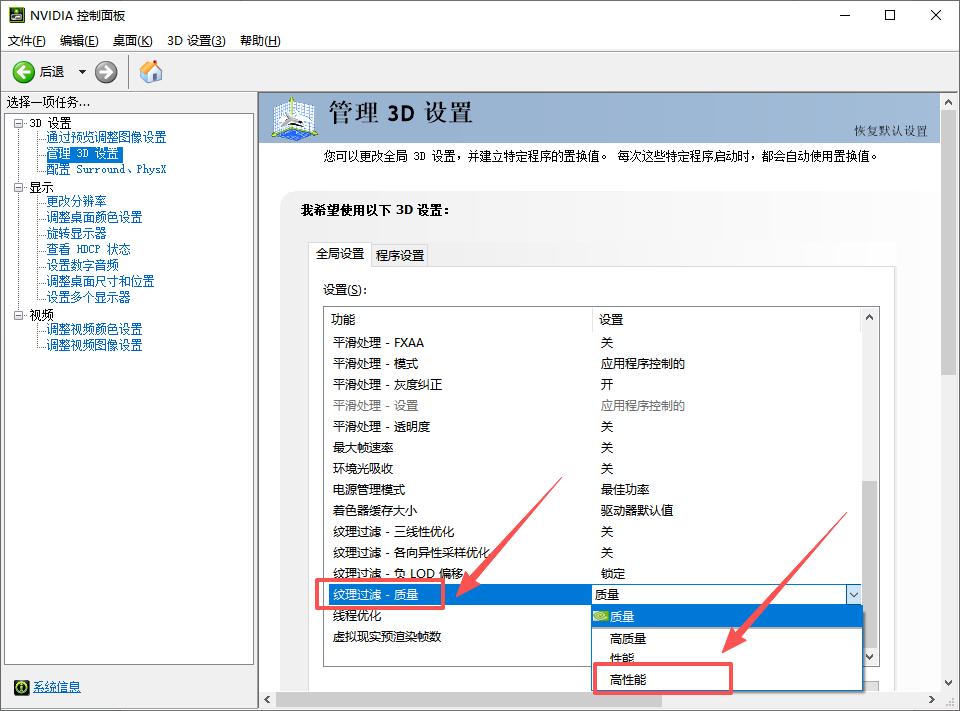This screenshot has height=711, width=960.
Task: Select the 平滑处理 - 透明度 row
Action: pyautogui.click(x=592, y=427)
